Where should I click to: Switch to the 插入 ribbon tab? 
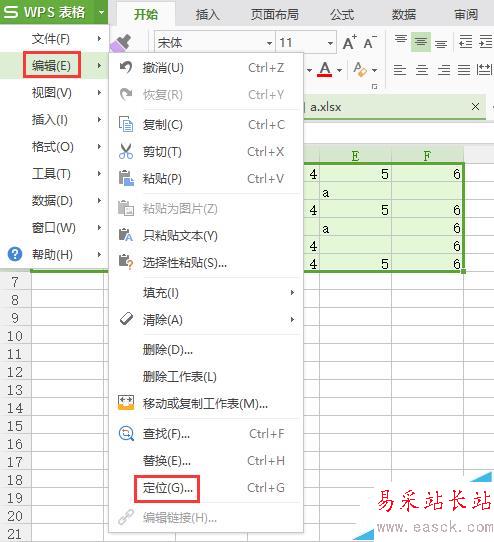pos(207,15)
